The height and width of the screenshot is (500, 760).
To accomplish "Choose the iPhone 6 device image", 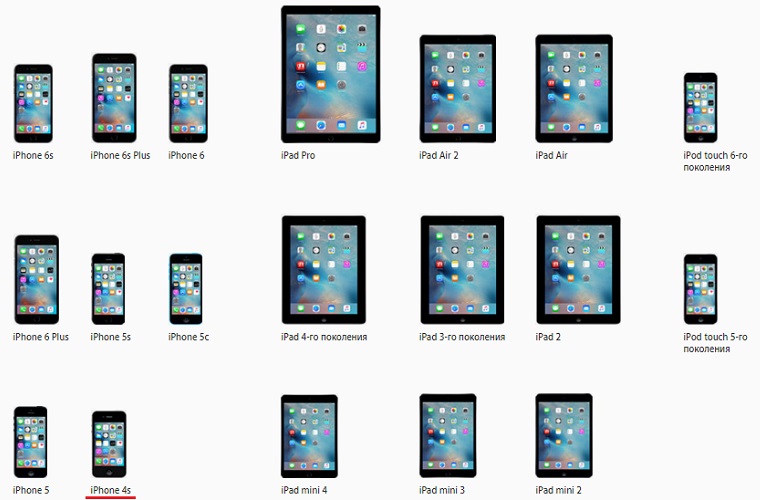I will tap(188, 103).
